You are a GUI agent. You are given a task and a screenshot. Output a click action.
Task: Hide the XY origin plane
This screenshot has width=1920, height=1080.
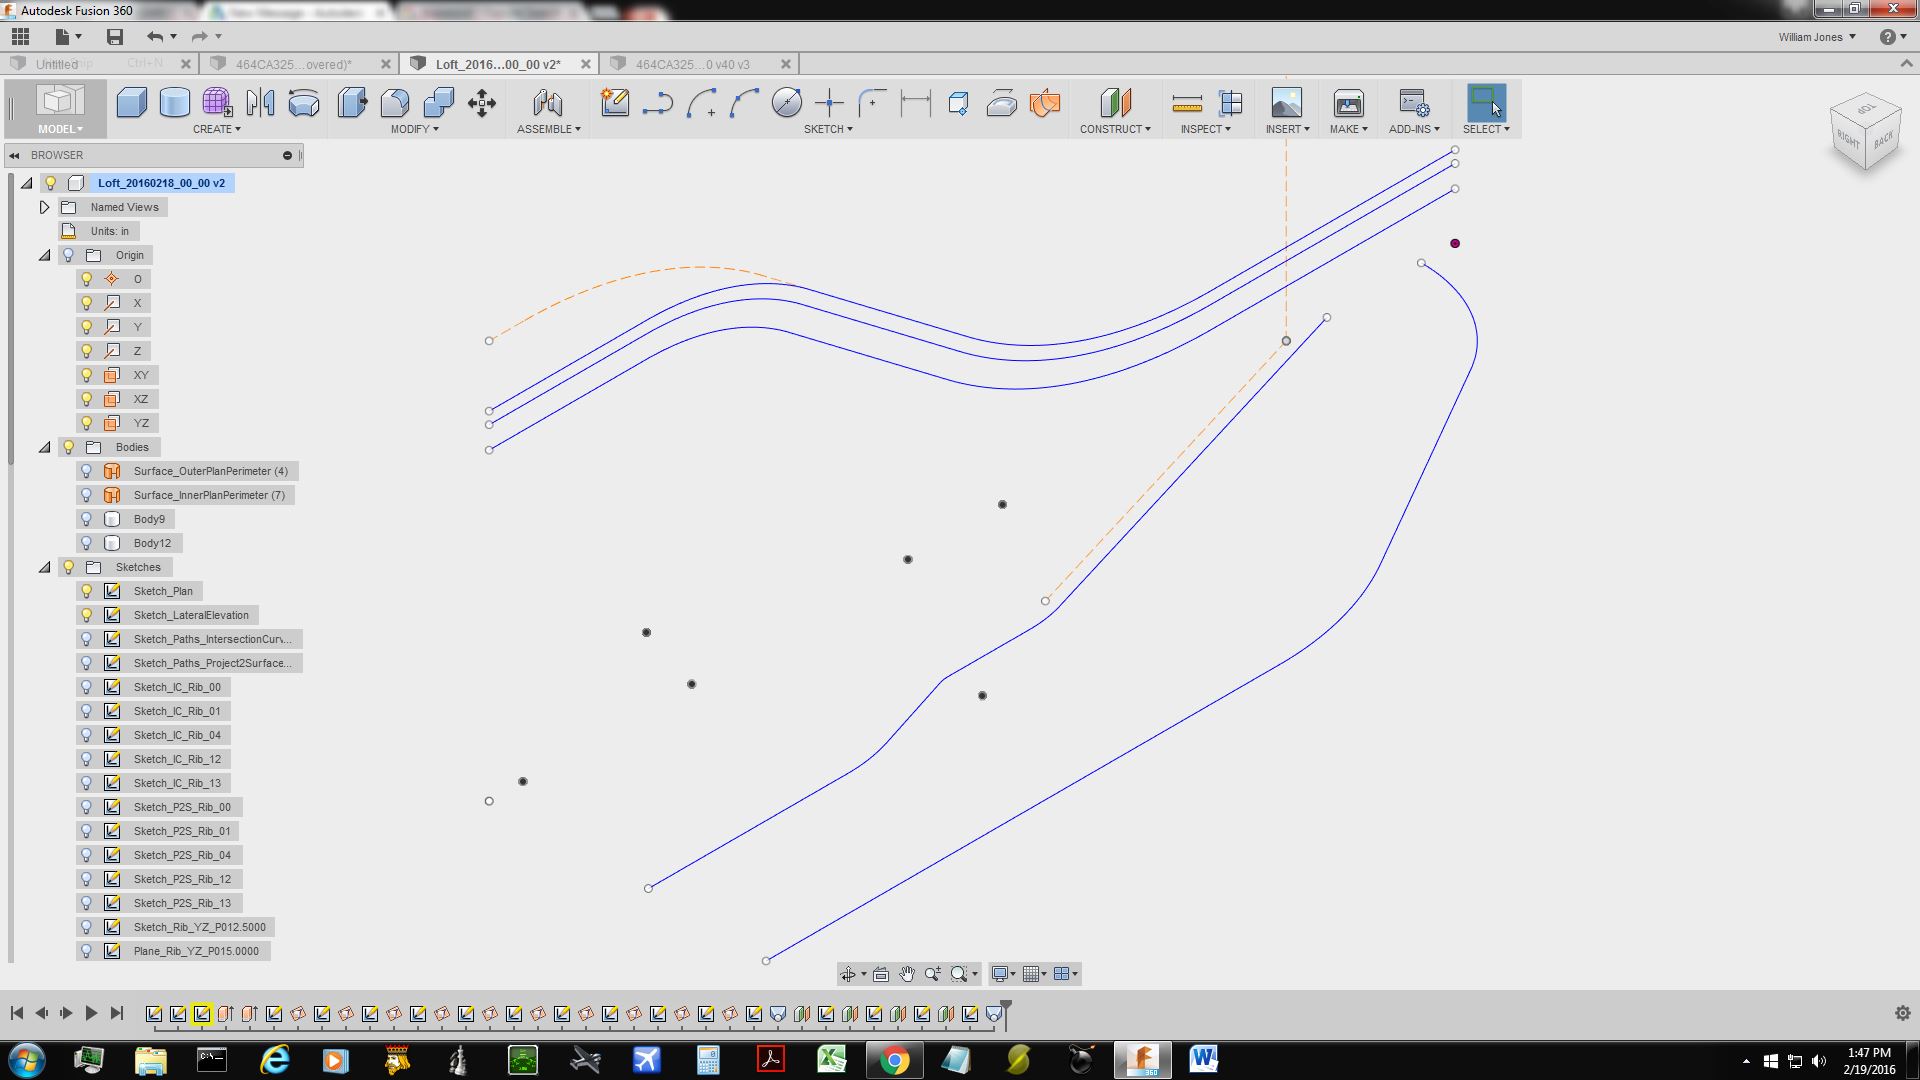click(x=87, y=375)
